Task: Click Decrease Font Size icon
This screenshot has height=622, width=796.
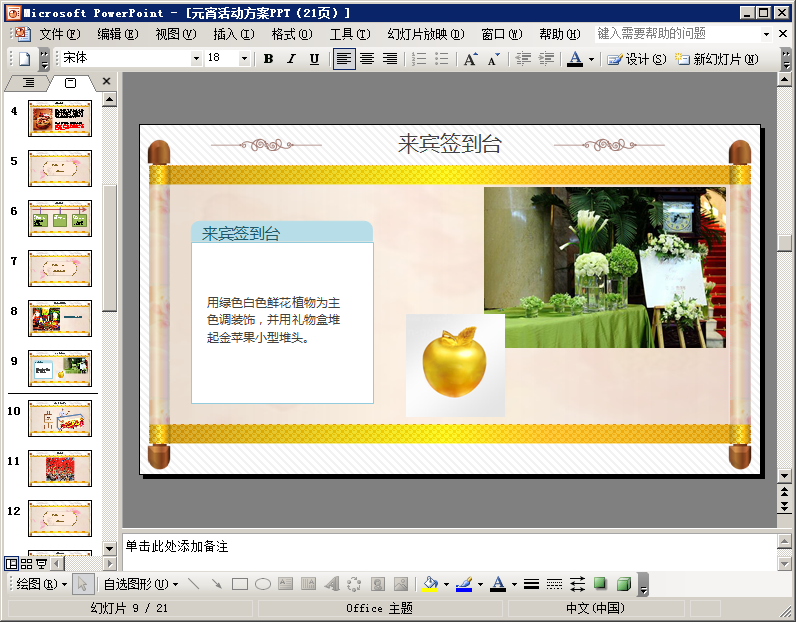Action: click(493, 59)
